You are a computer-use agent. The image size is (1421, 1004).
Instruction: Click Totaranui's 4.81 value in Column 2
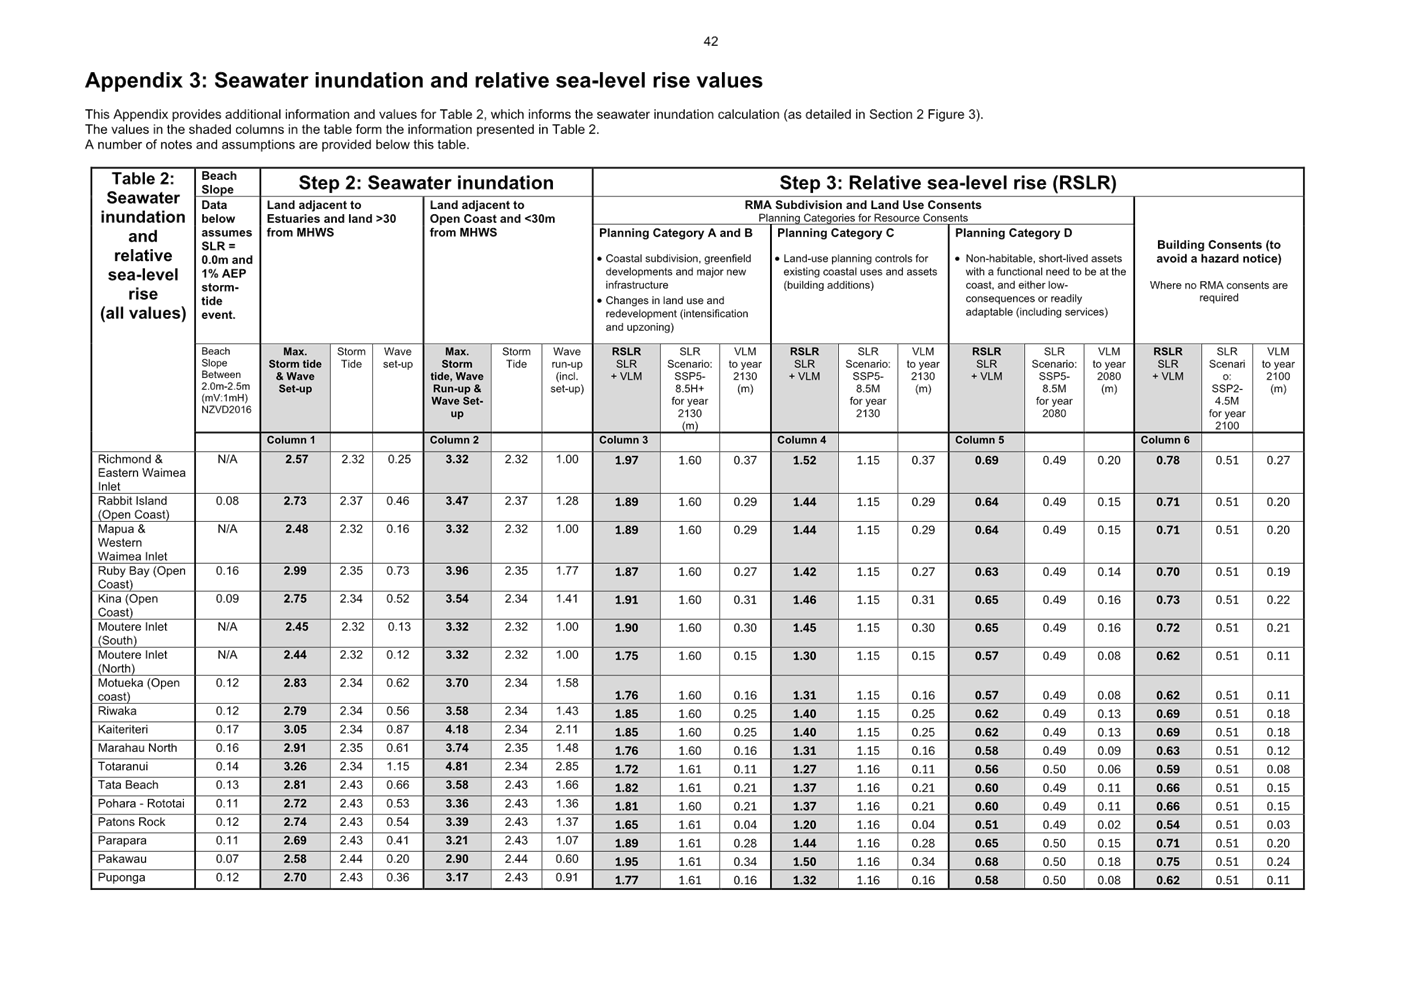pyautogui.click(x=456, y=768)
